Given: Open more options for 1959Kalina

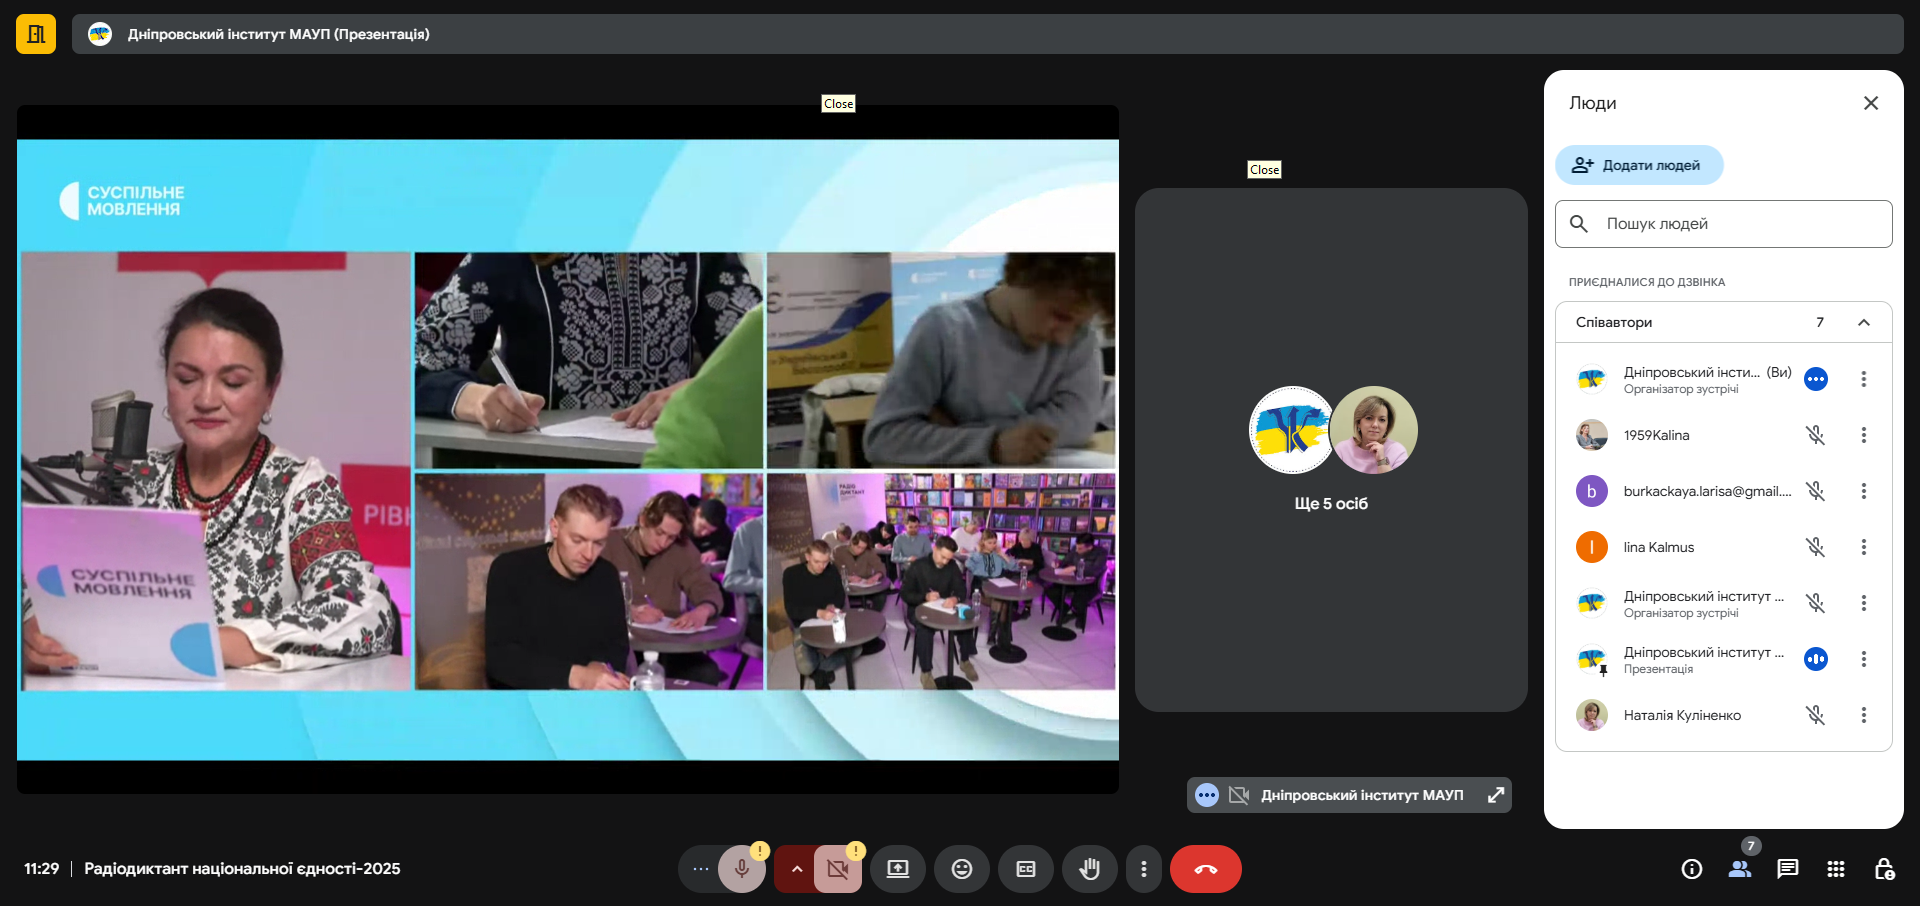Looking at the screenshot, I should click(1863, 435).
